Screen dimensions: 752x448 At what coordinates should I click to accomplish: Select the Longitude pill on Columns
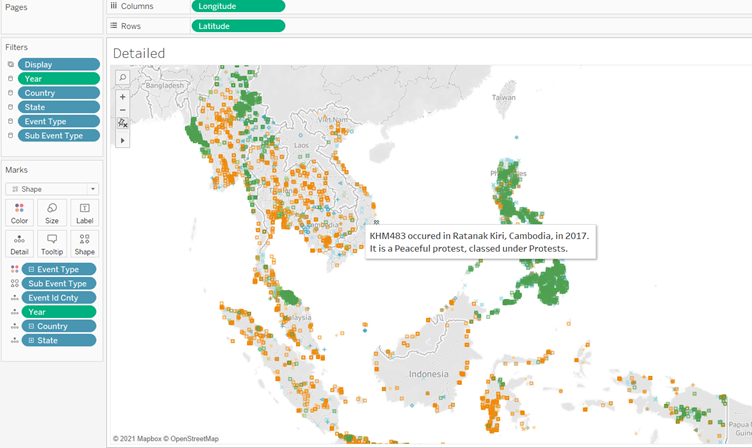coord(238,6)
